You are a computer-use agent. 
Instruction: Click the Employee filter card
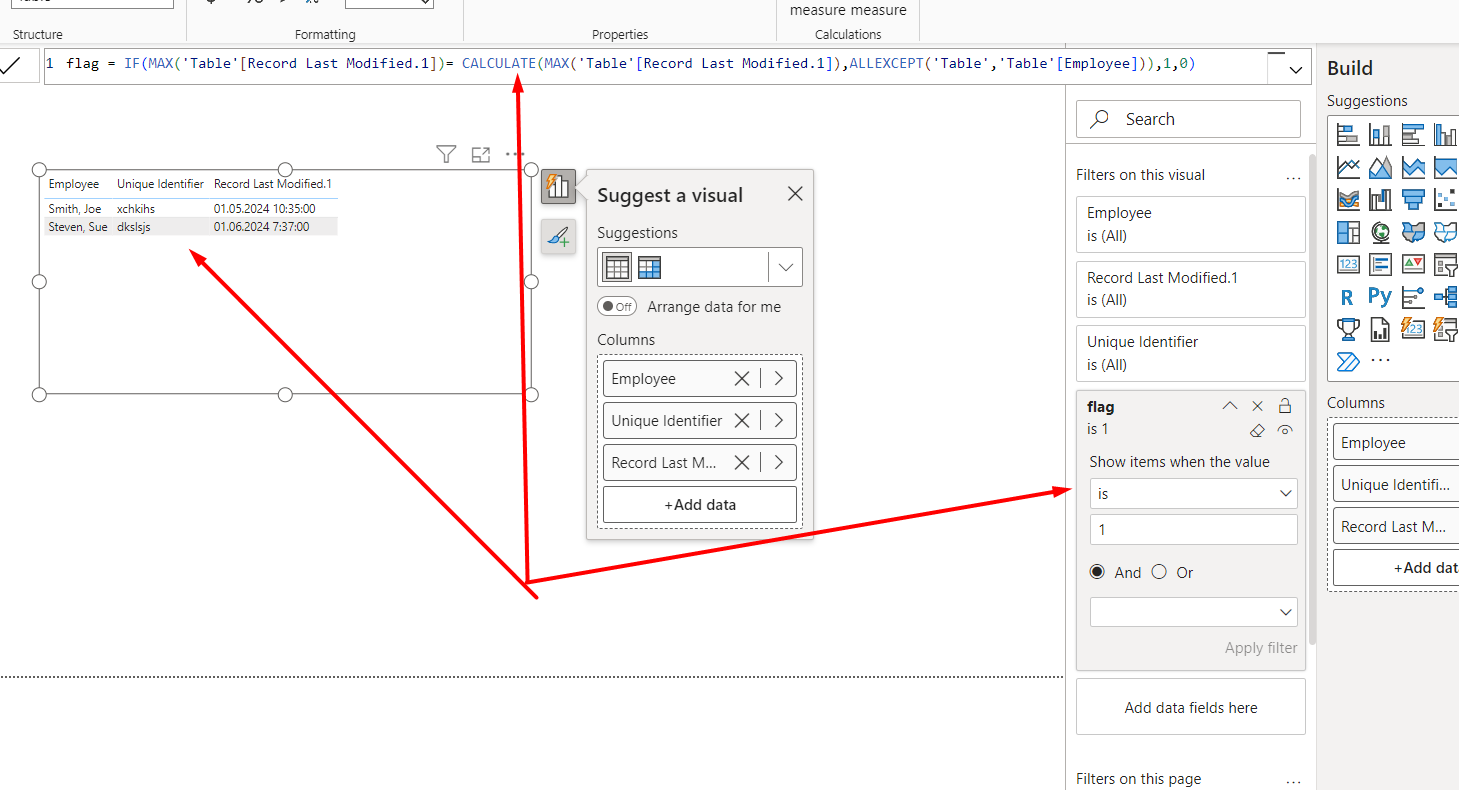[1191, 224]
